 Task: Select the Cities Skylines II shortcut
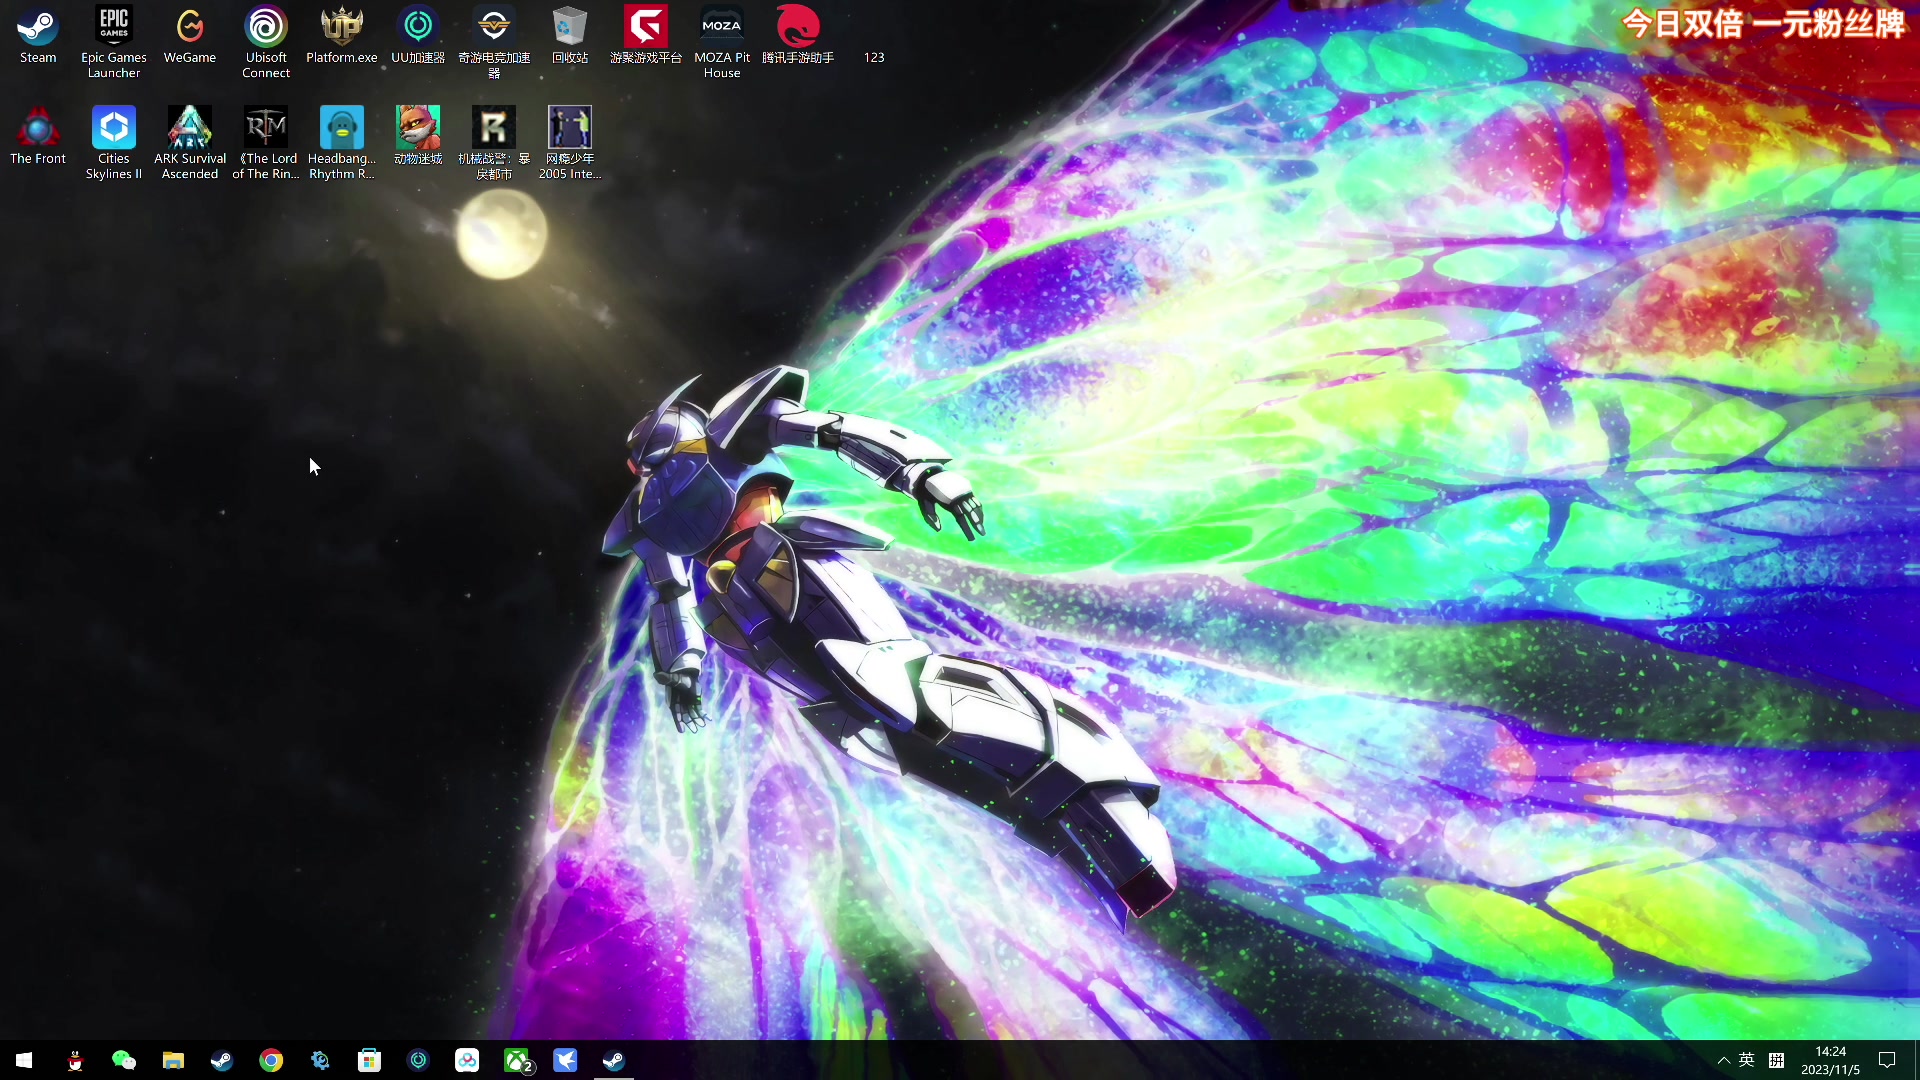pyautogui.click(x=114, y=143)
